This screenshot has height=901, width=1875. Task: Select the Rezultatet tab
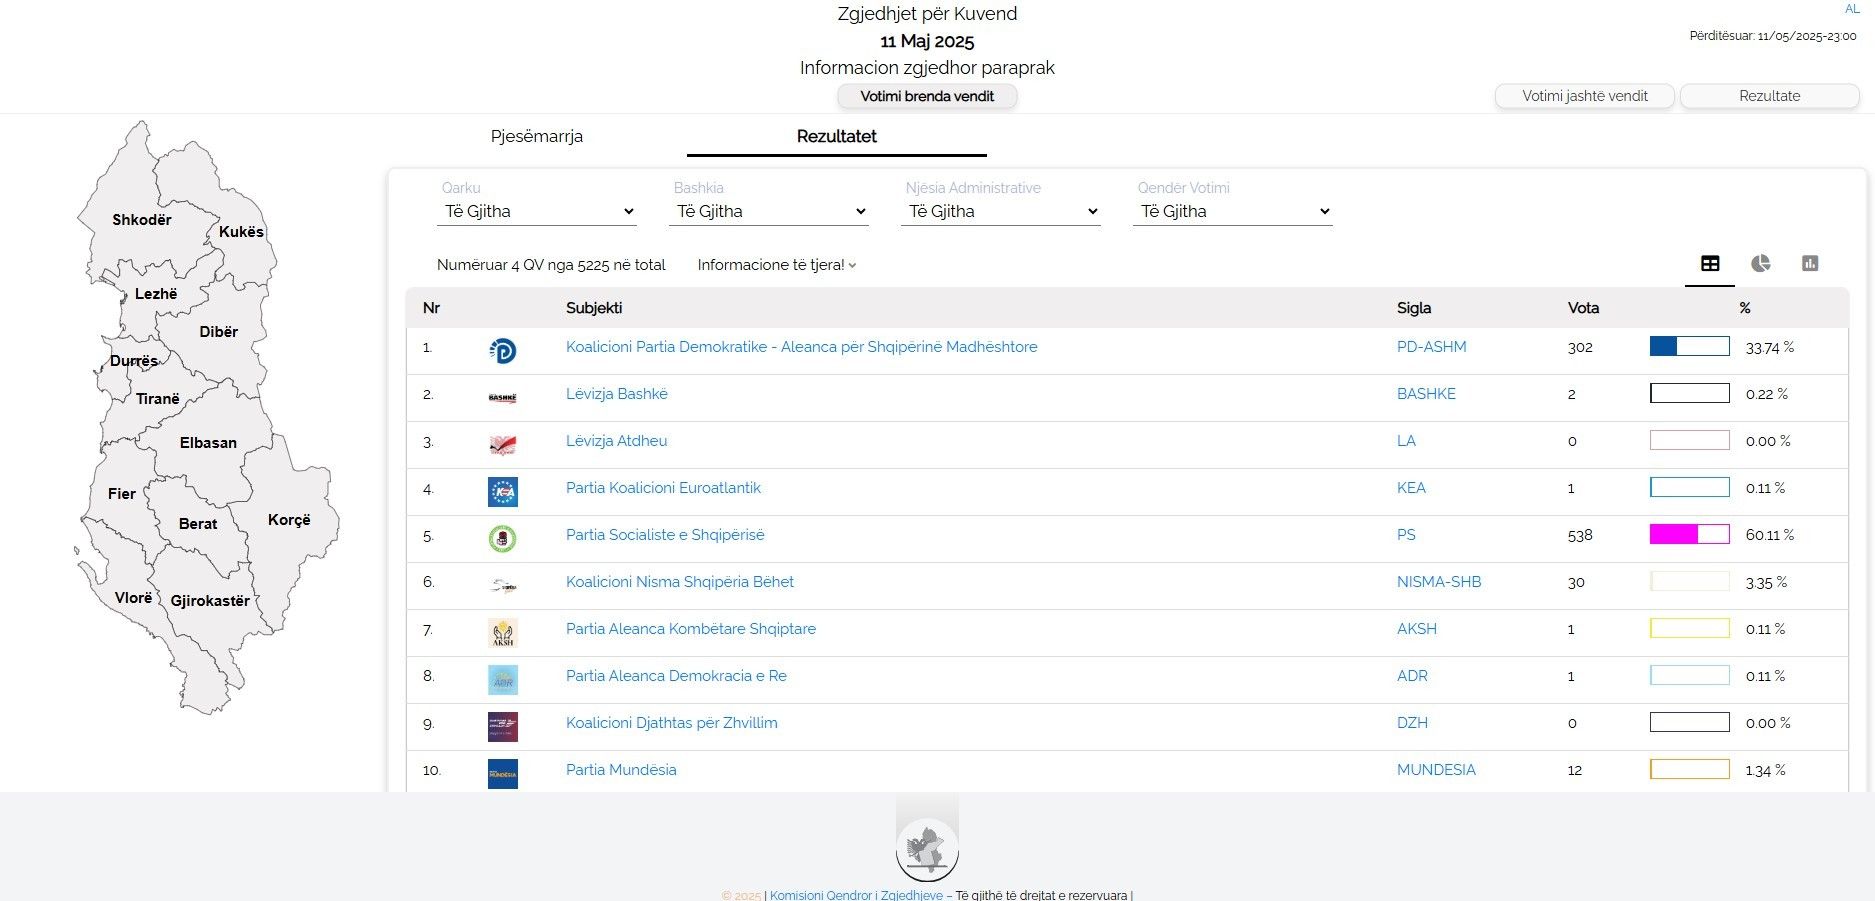(836, 137)
